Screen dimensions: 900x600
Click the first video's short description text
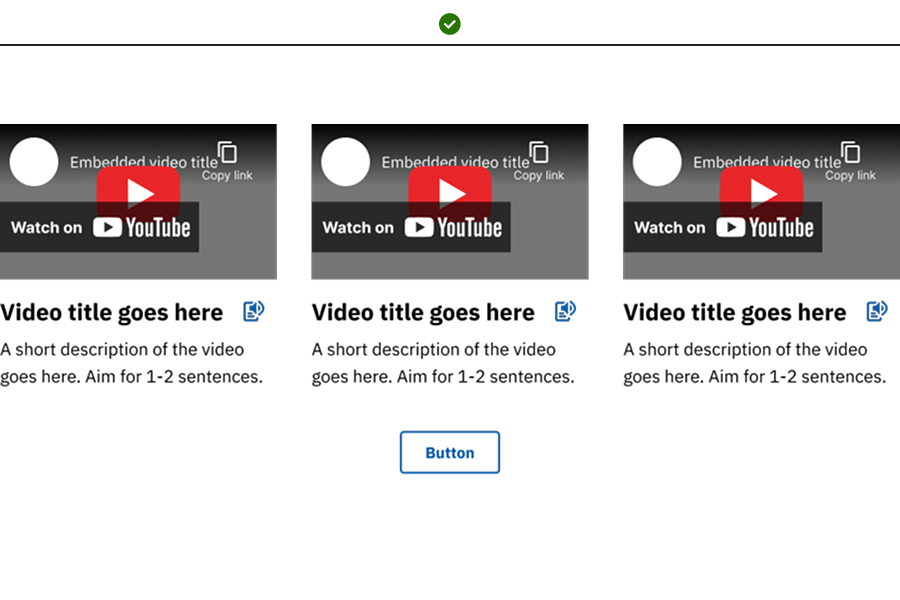(x=131, y=363)
